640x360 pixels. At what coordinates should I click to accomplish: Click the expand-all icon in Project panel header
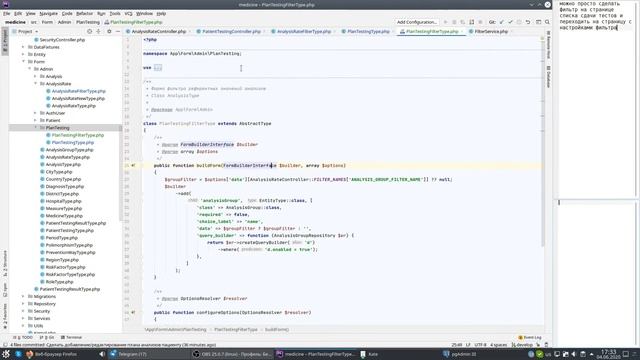tap(98, 31)
